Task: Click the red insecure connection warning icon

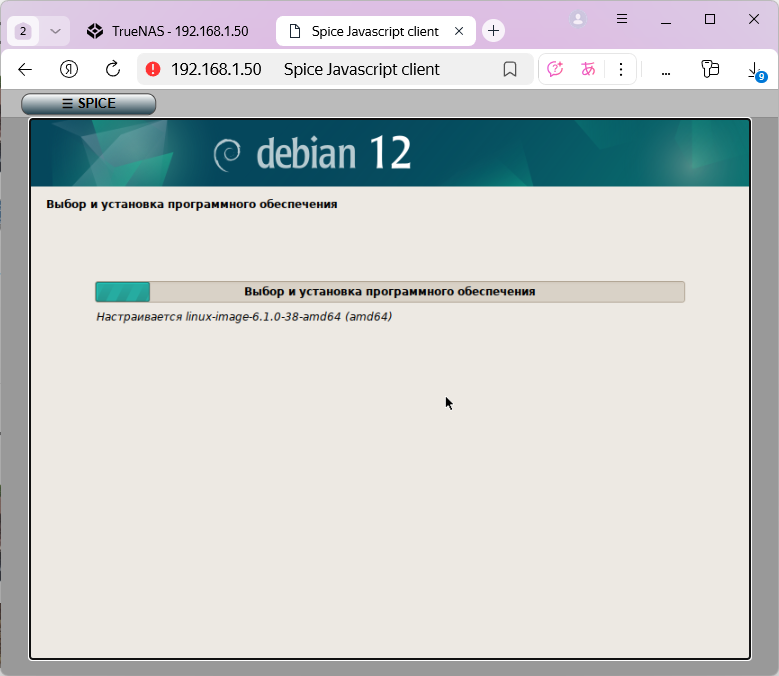Action: pyautogui.click(x=153, y=69)
